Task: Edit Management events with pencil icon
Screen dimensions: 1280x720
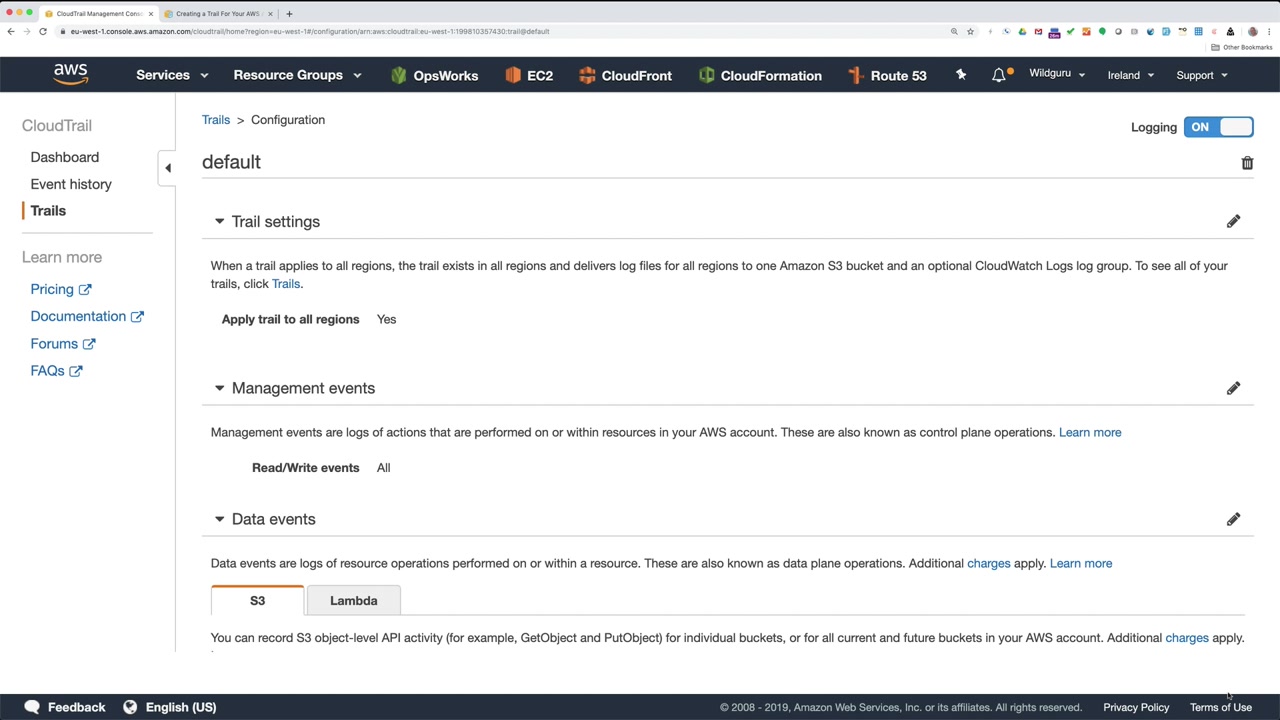Action: tap(1233, 388)
